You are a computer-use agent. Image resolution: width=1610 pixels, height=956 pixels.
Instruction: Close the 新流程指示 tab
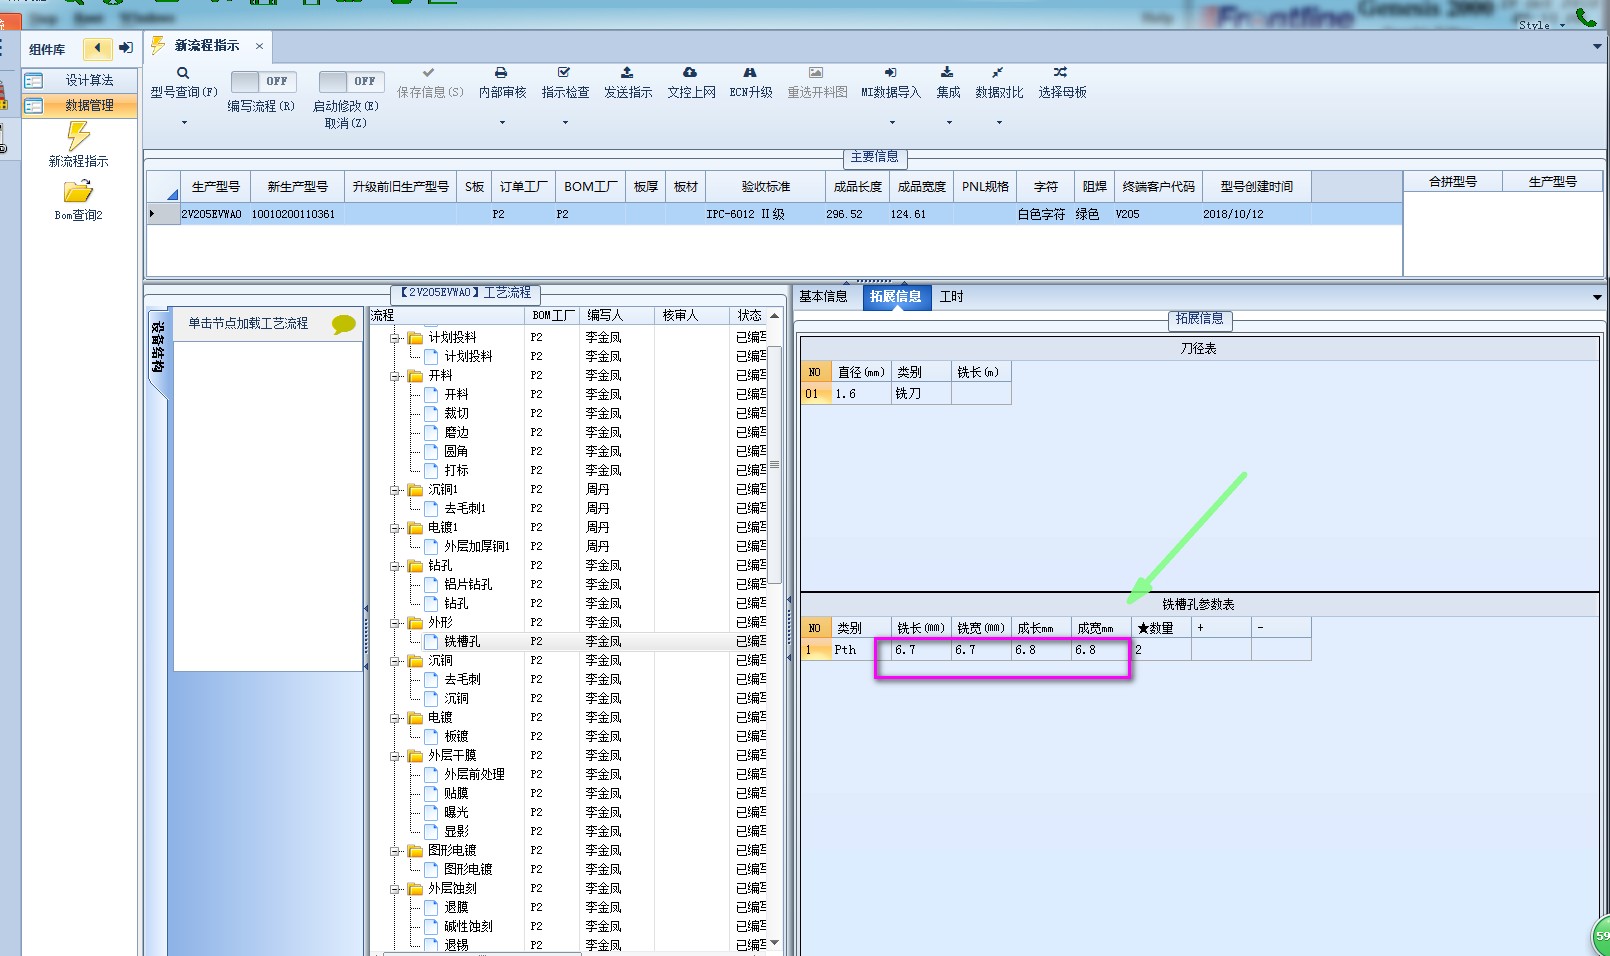pos(259,46)
